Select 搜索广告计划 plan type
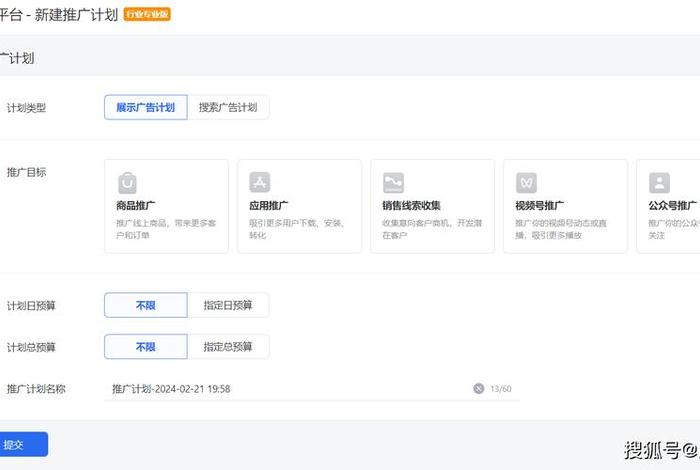The image size is (700, 470). click(228, 107)
